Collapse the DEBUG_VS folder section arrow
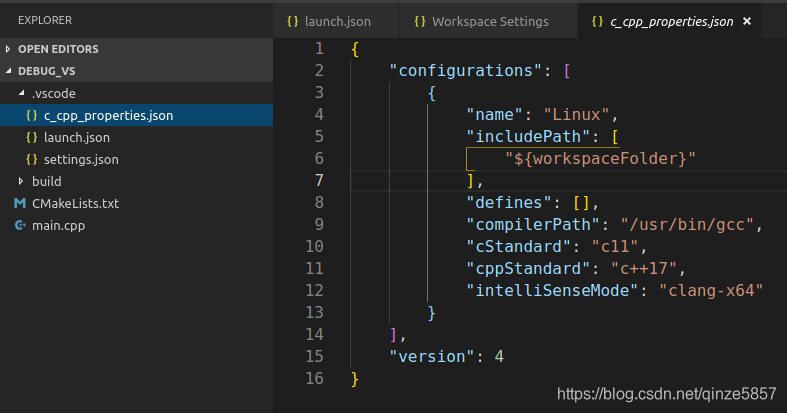 pyautogui.click(x=8, y=71)
